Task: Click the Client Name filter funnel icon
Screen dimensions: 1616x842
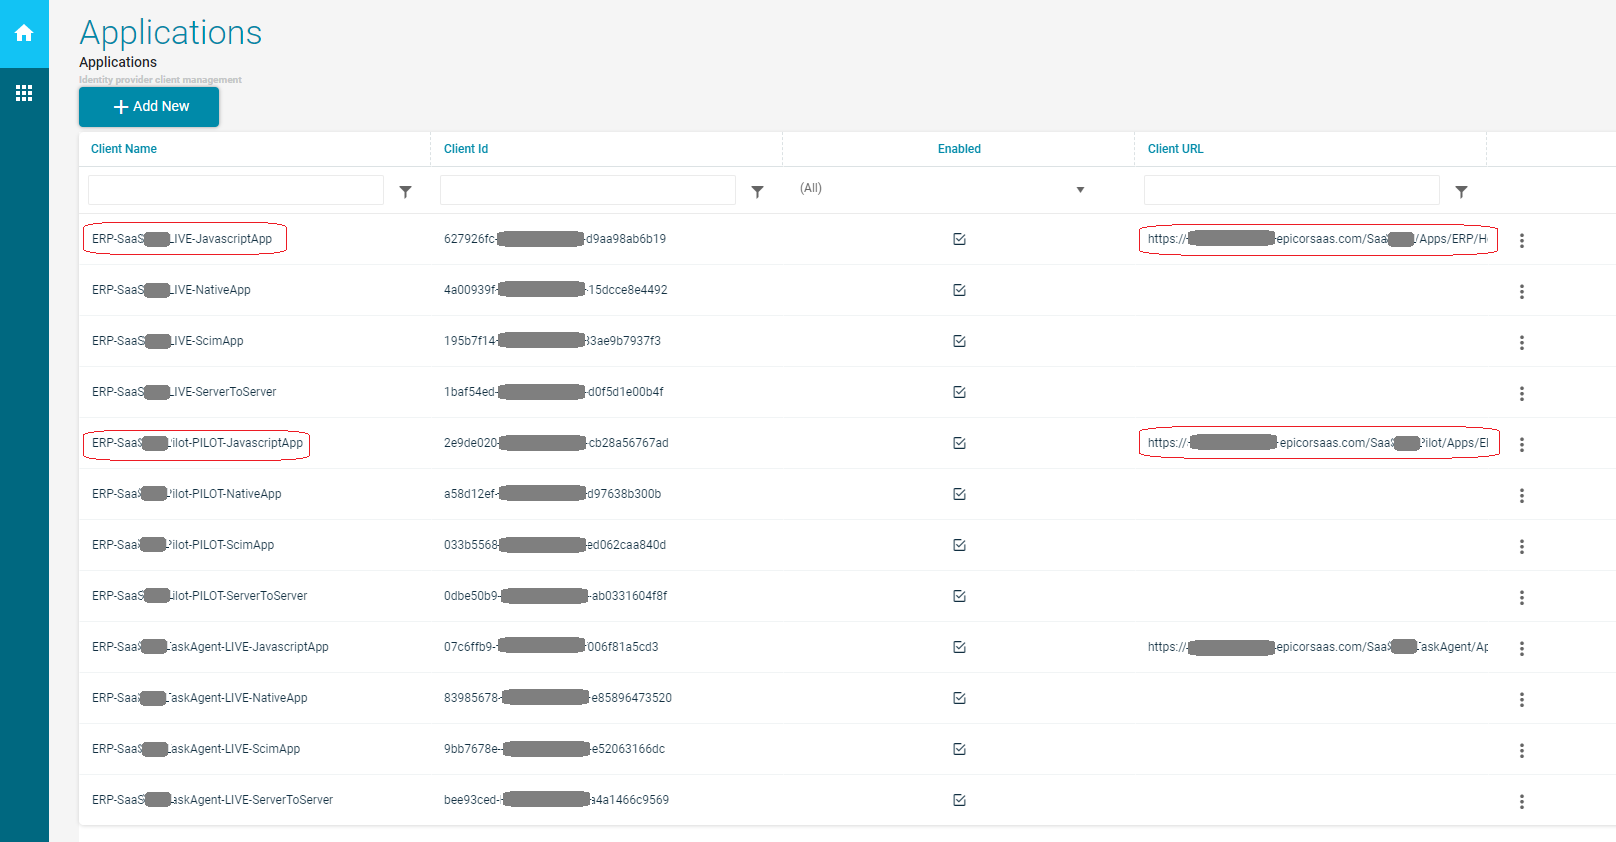Action: (x=405, y=191)
